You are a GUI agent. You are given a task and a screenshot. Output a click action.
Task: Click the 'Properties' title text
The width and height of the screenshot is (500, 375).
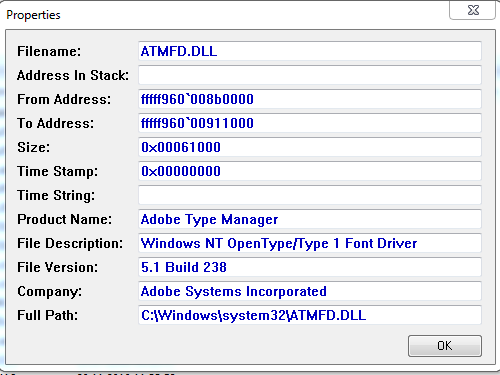[33, 15]
